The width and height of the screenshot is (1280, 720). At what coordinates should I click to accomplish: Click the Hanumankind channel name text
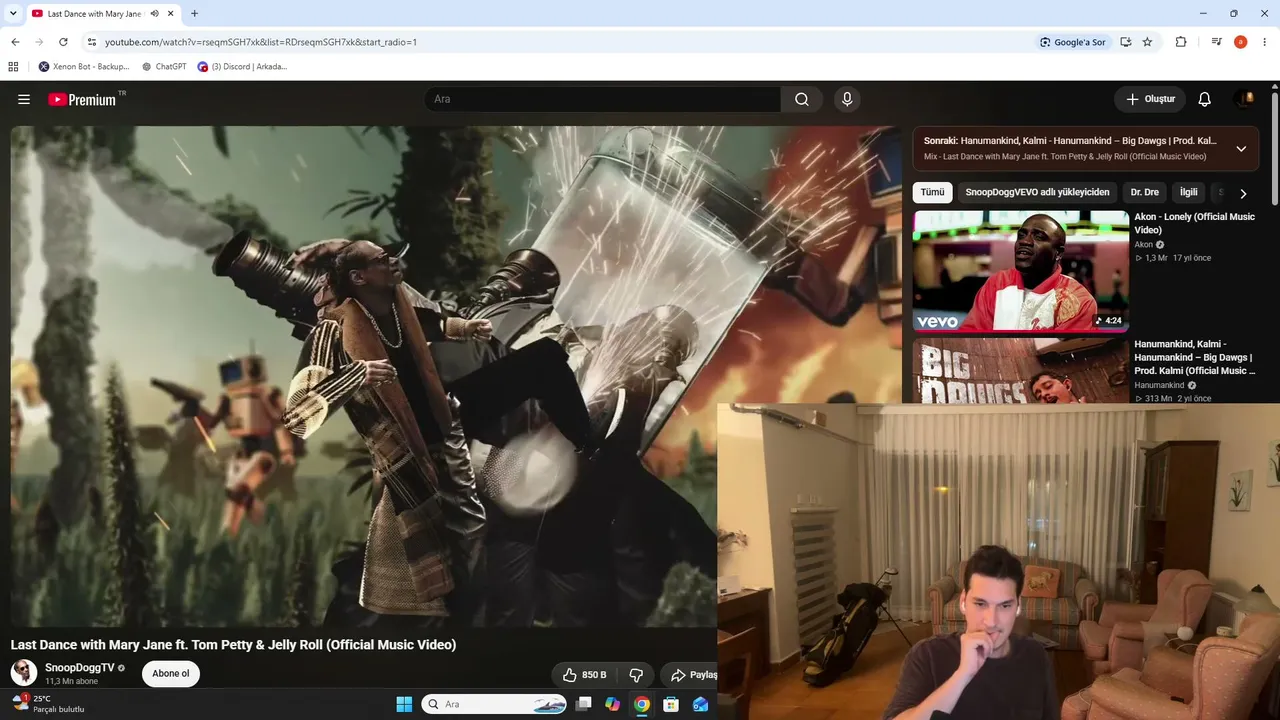click(1159, 385)
